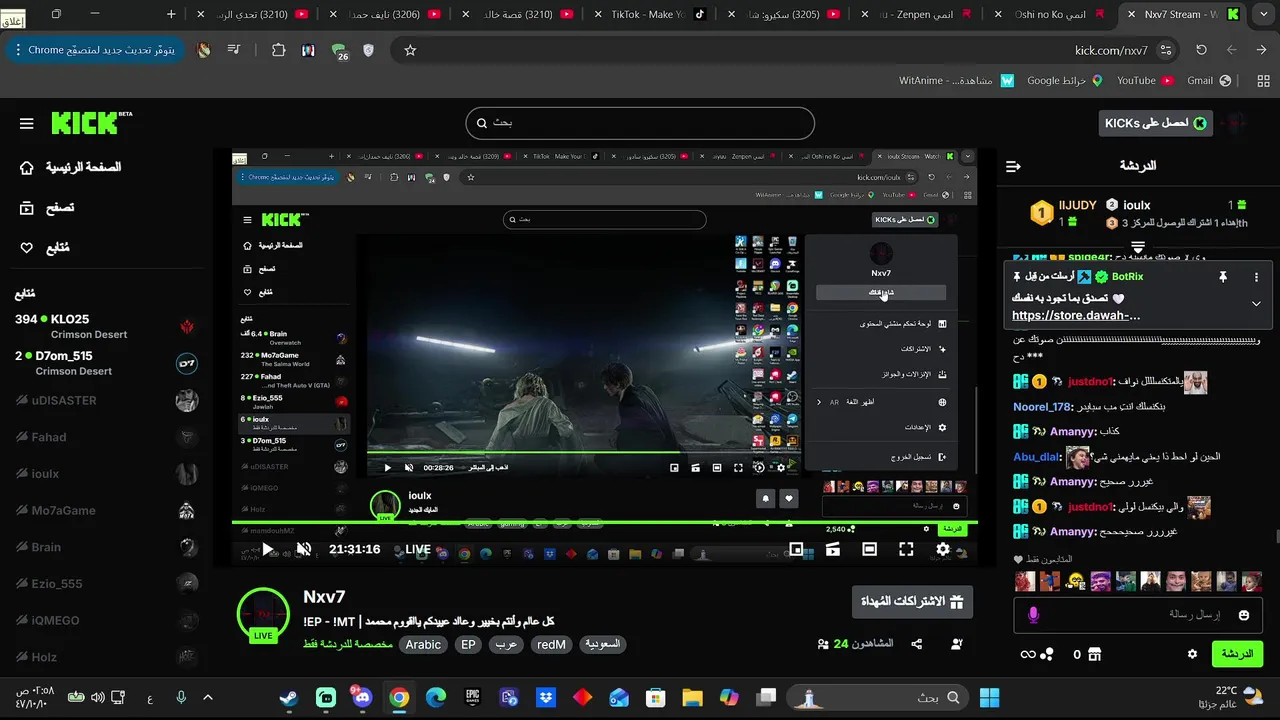
Task: Open the store.dawah link in pinned message
Action: 1076,315
